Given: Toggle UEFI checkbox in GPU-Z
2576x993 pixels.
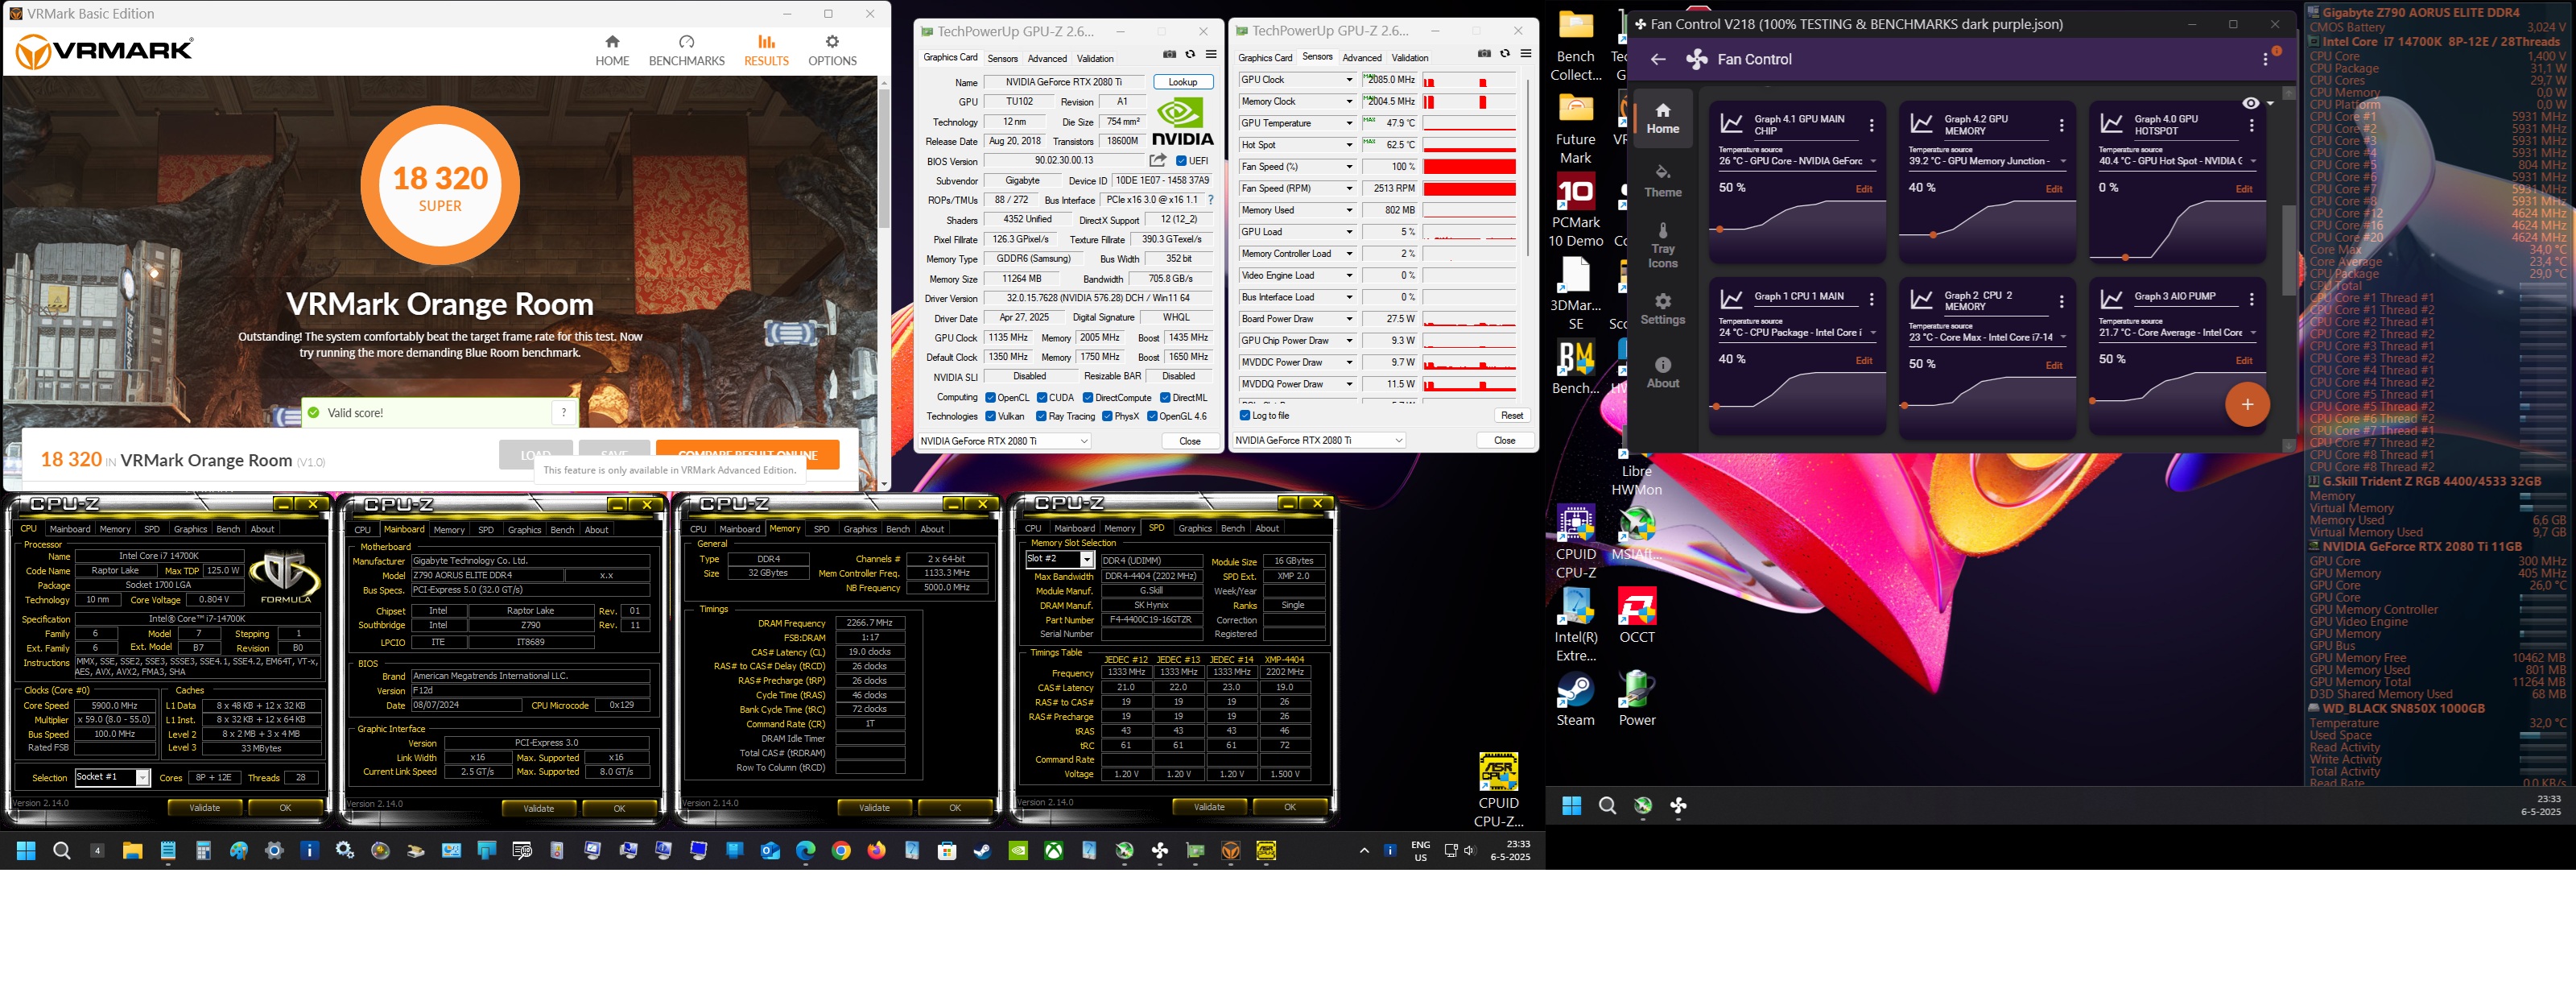Looking at the screenshot, I should [1181, 161].
